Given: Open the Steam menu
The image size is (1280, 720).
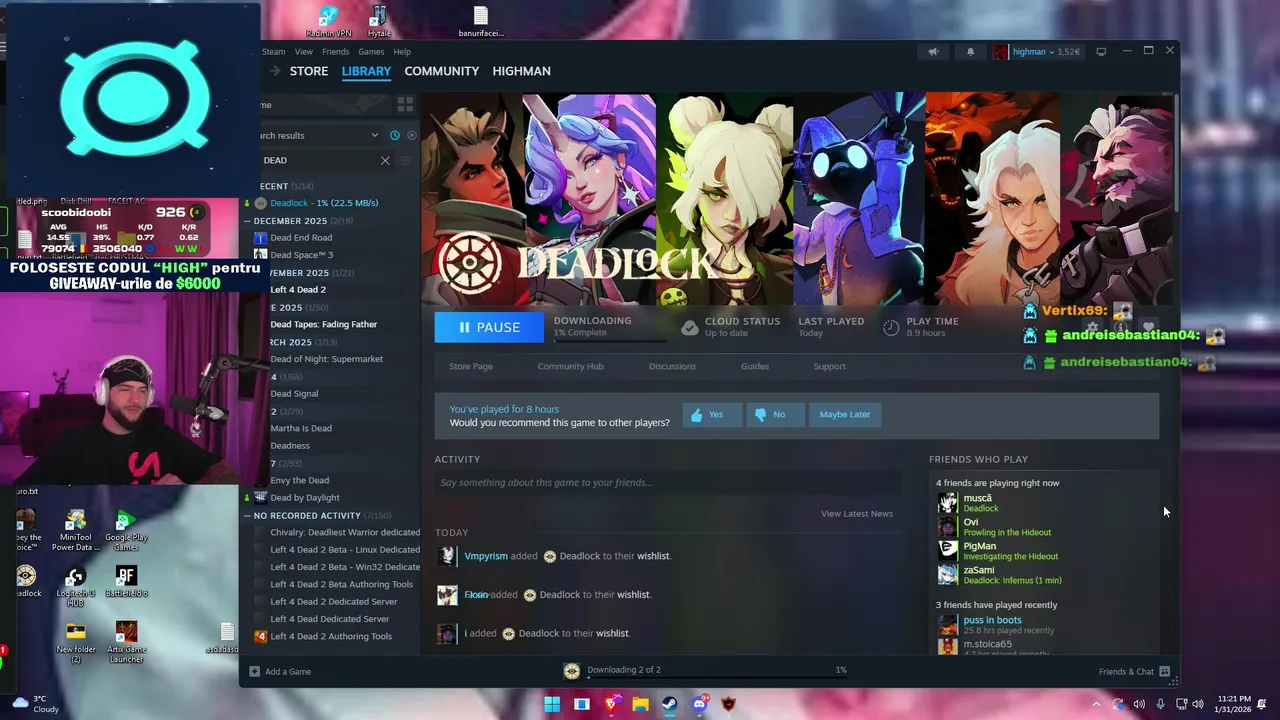Looking at the screenshot, I should tap(273, 52).
